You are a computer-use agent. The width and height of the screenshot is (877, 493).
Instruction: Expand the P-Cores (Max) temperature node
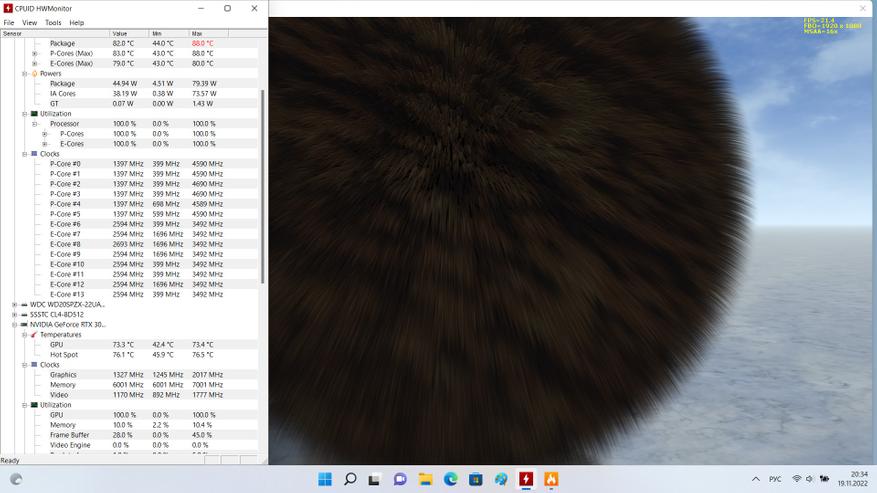point(35,54)
